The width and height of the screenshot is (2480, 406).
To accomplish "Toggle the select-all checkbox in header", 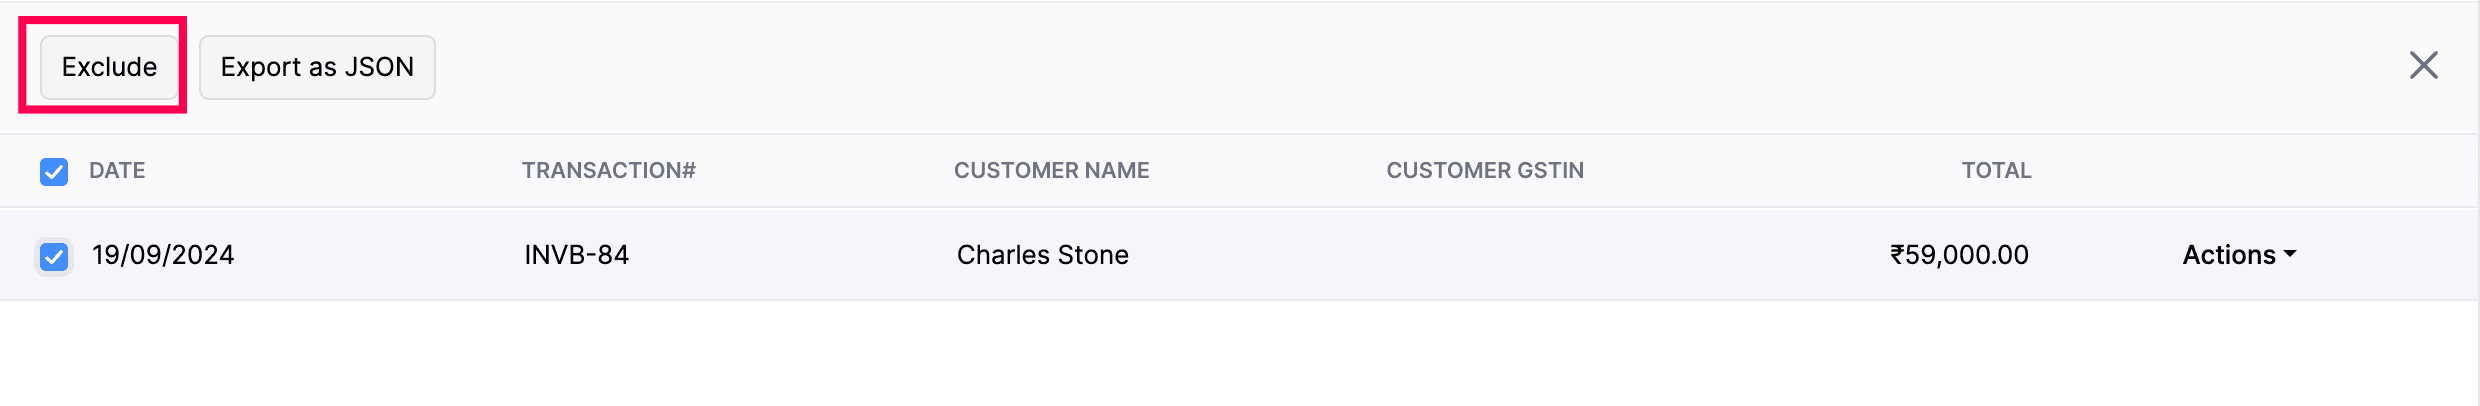I will coord(54,172).
